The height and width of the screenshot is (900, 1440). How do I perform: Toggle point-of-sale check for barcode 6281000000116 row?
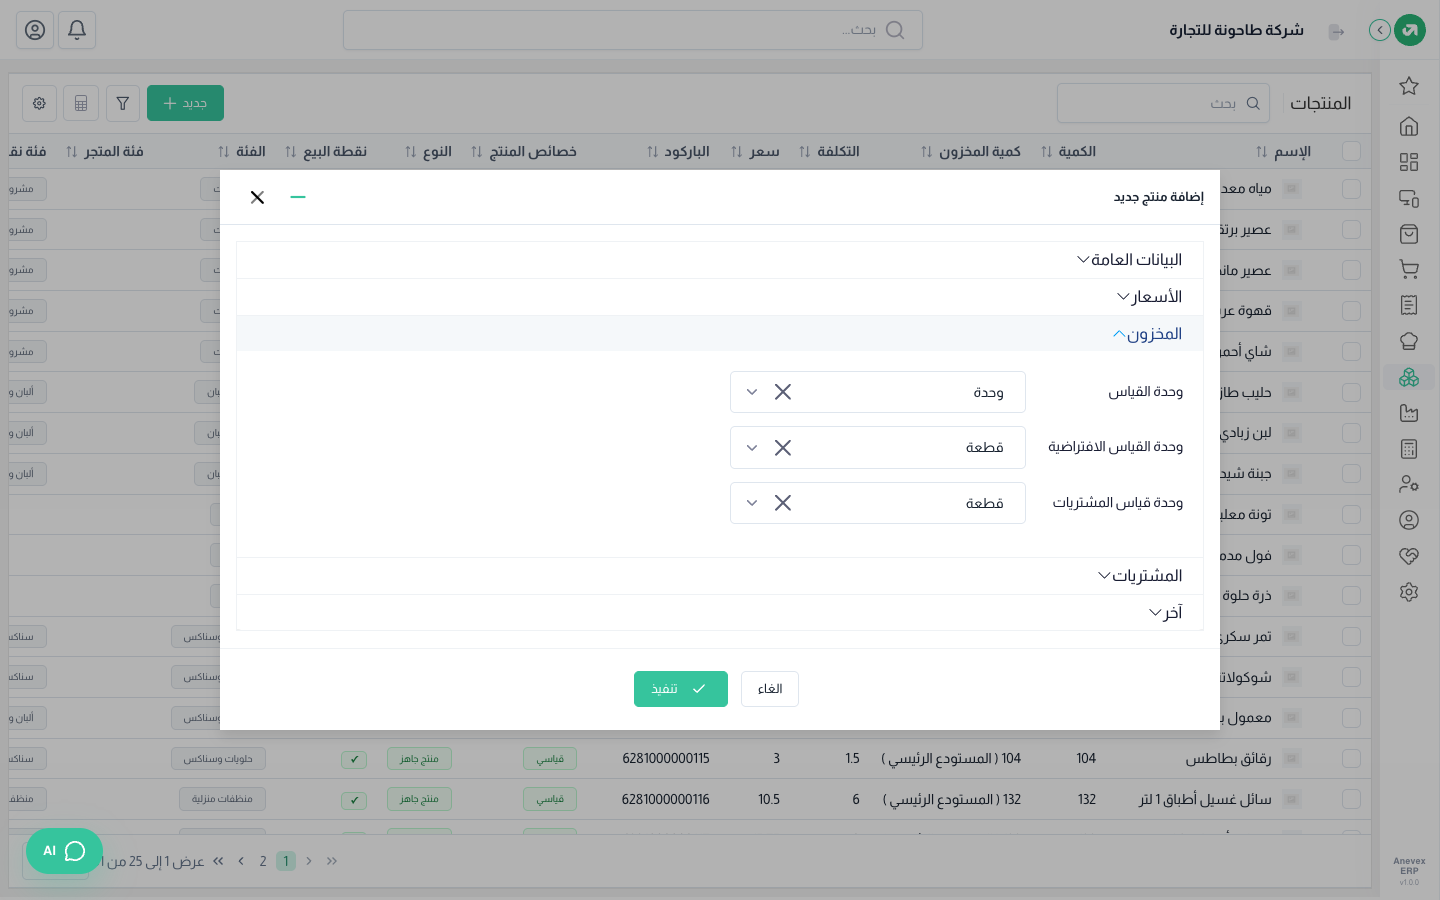(x=354, y=800)
